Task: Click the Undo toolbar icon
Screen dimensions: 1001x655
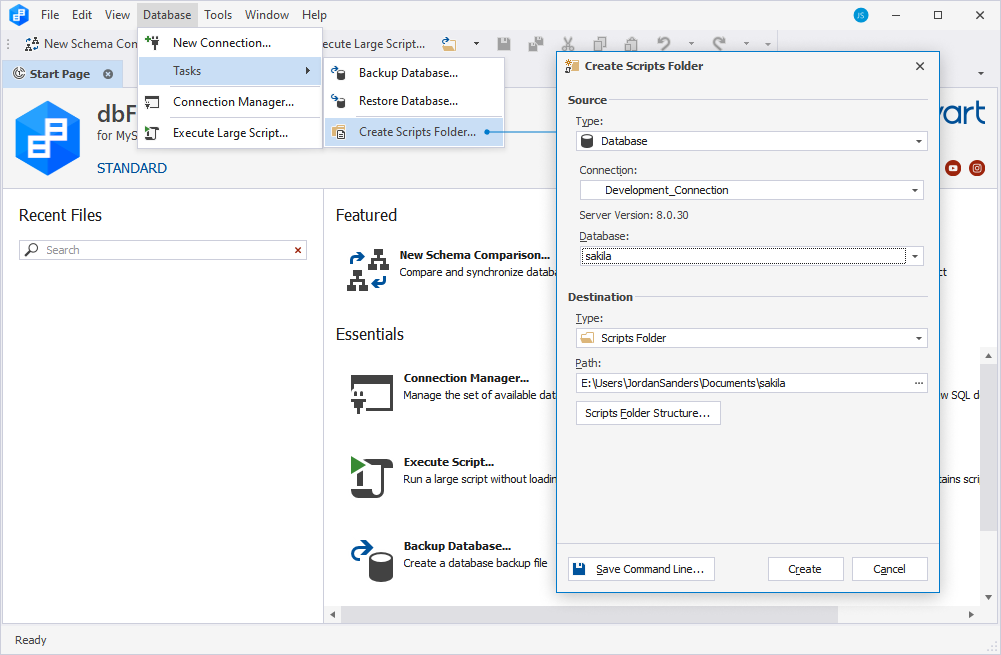Action: (x=664, y=44)
